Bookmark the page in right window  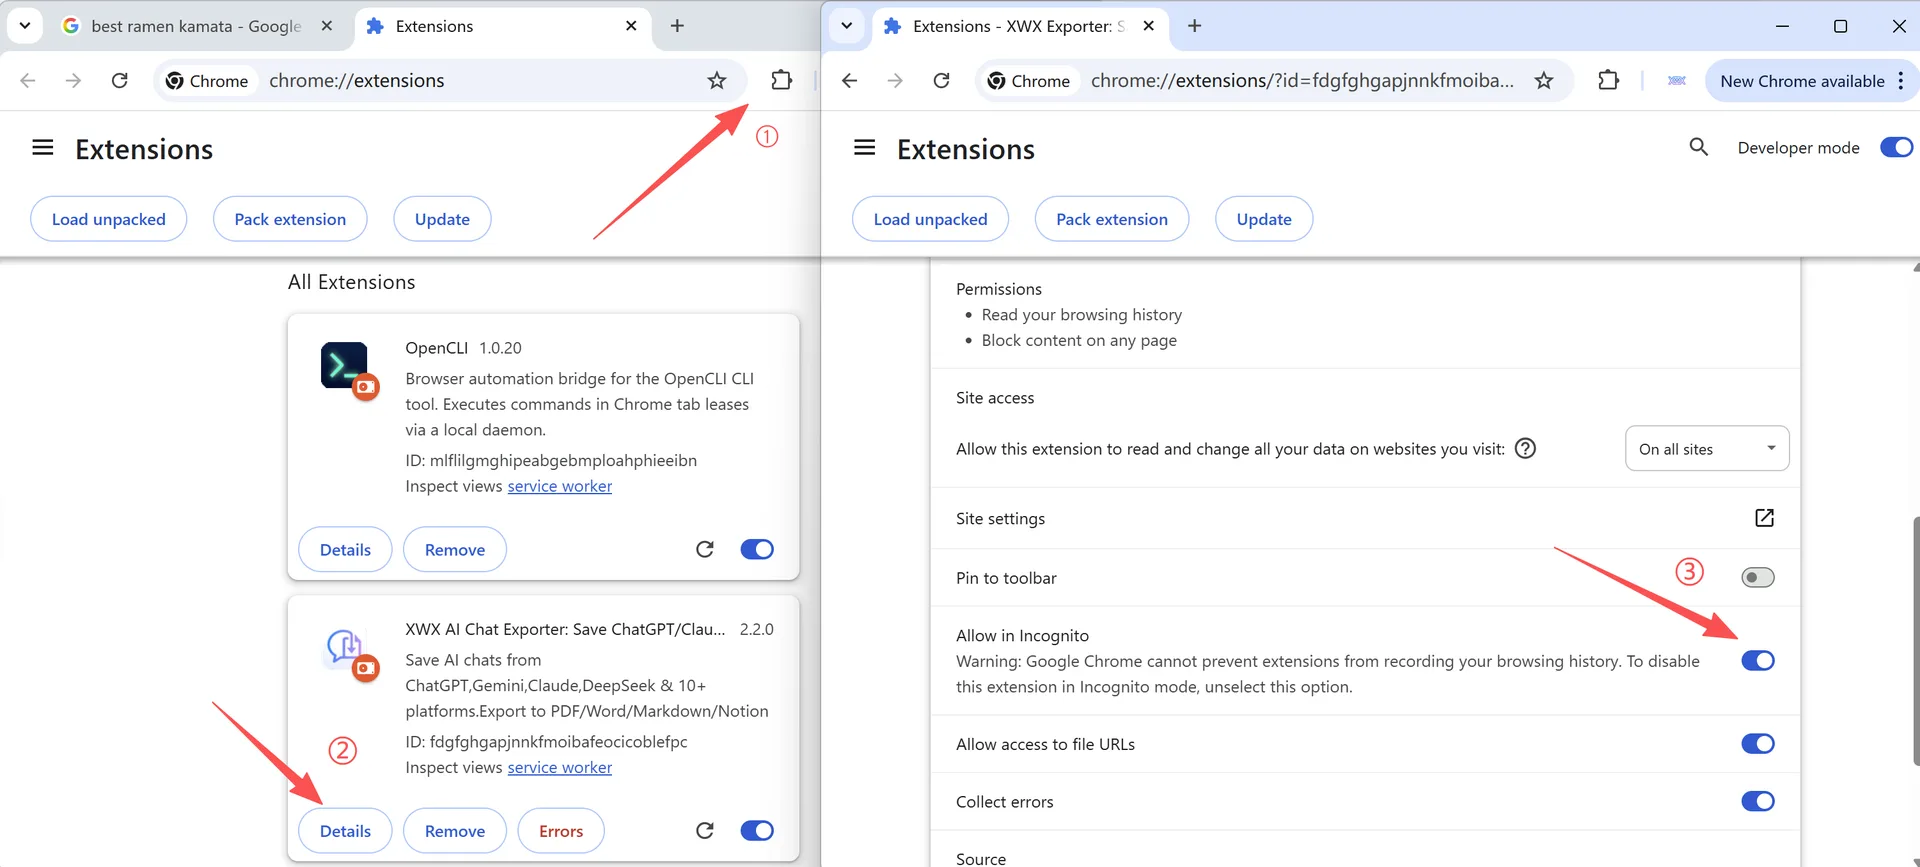[x=1544, y=80]
